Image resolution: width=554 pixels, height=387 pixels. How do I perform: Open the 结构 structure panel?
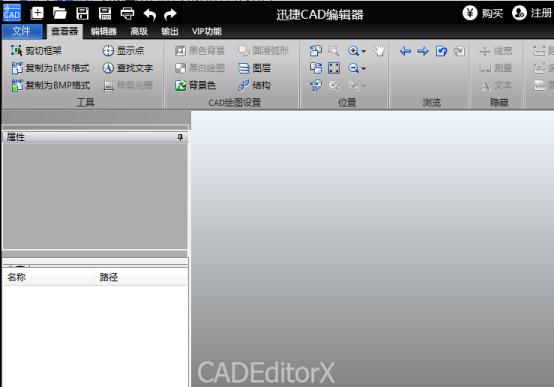tap(254, 85)
